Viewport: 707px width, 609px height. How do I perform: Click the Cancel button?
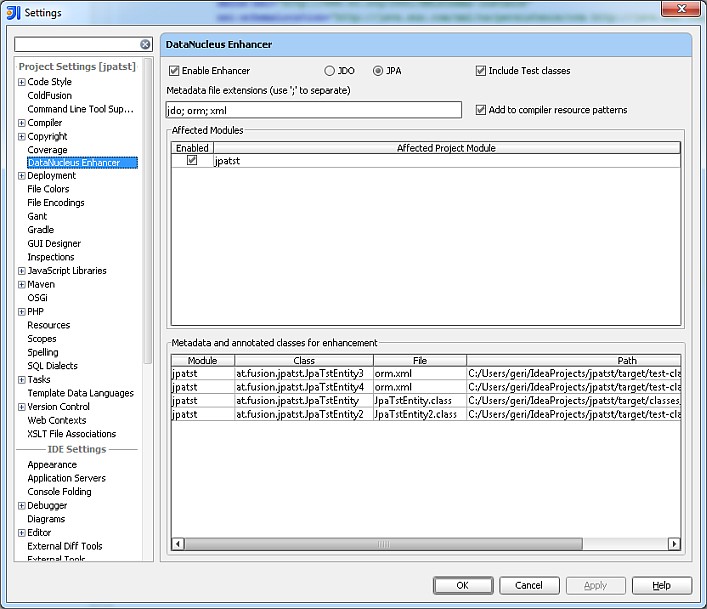point(529,586)
